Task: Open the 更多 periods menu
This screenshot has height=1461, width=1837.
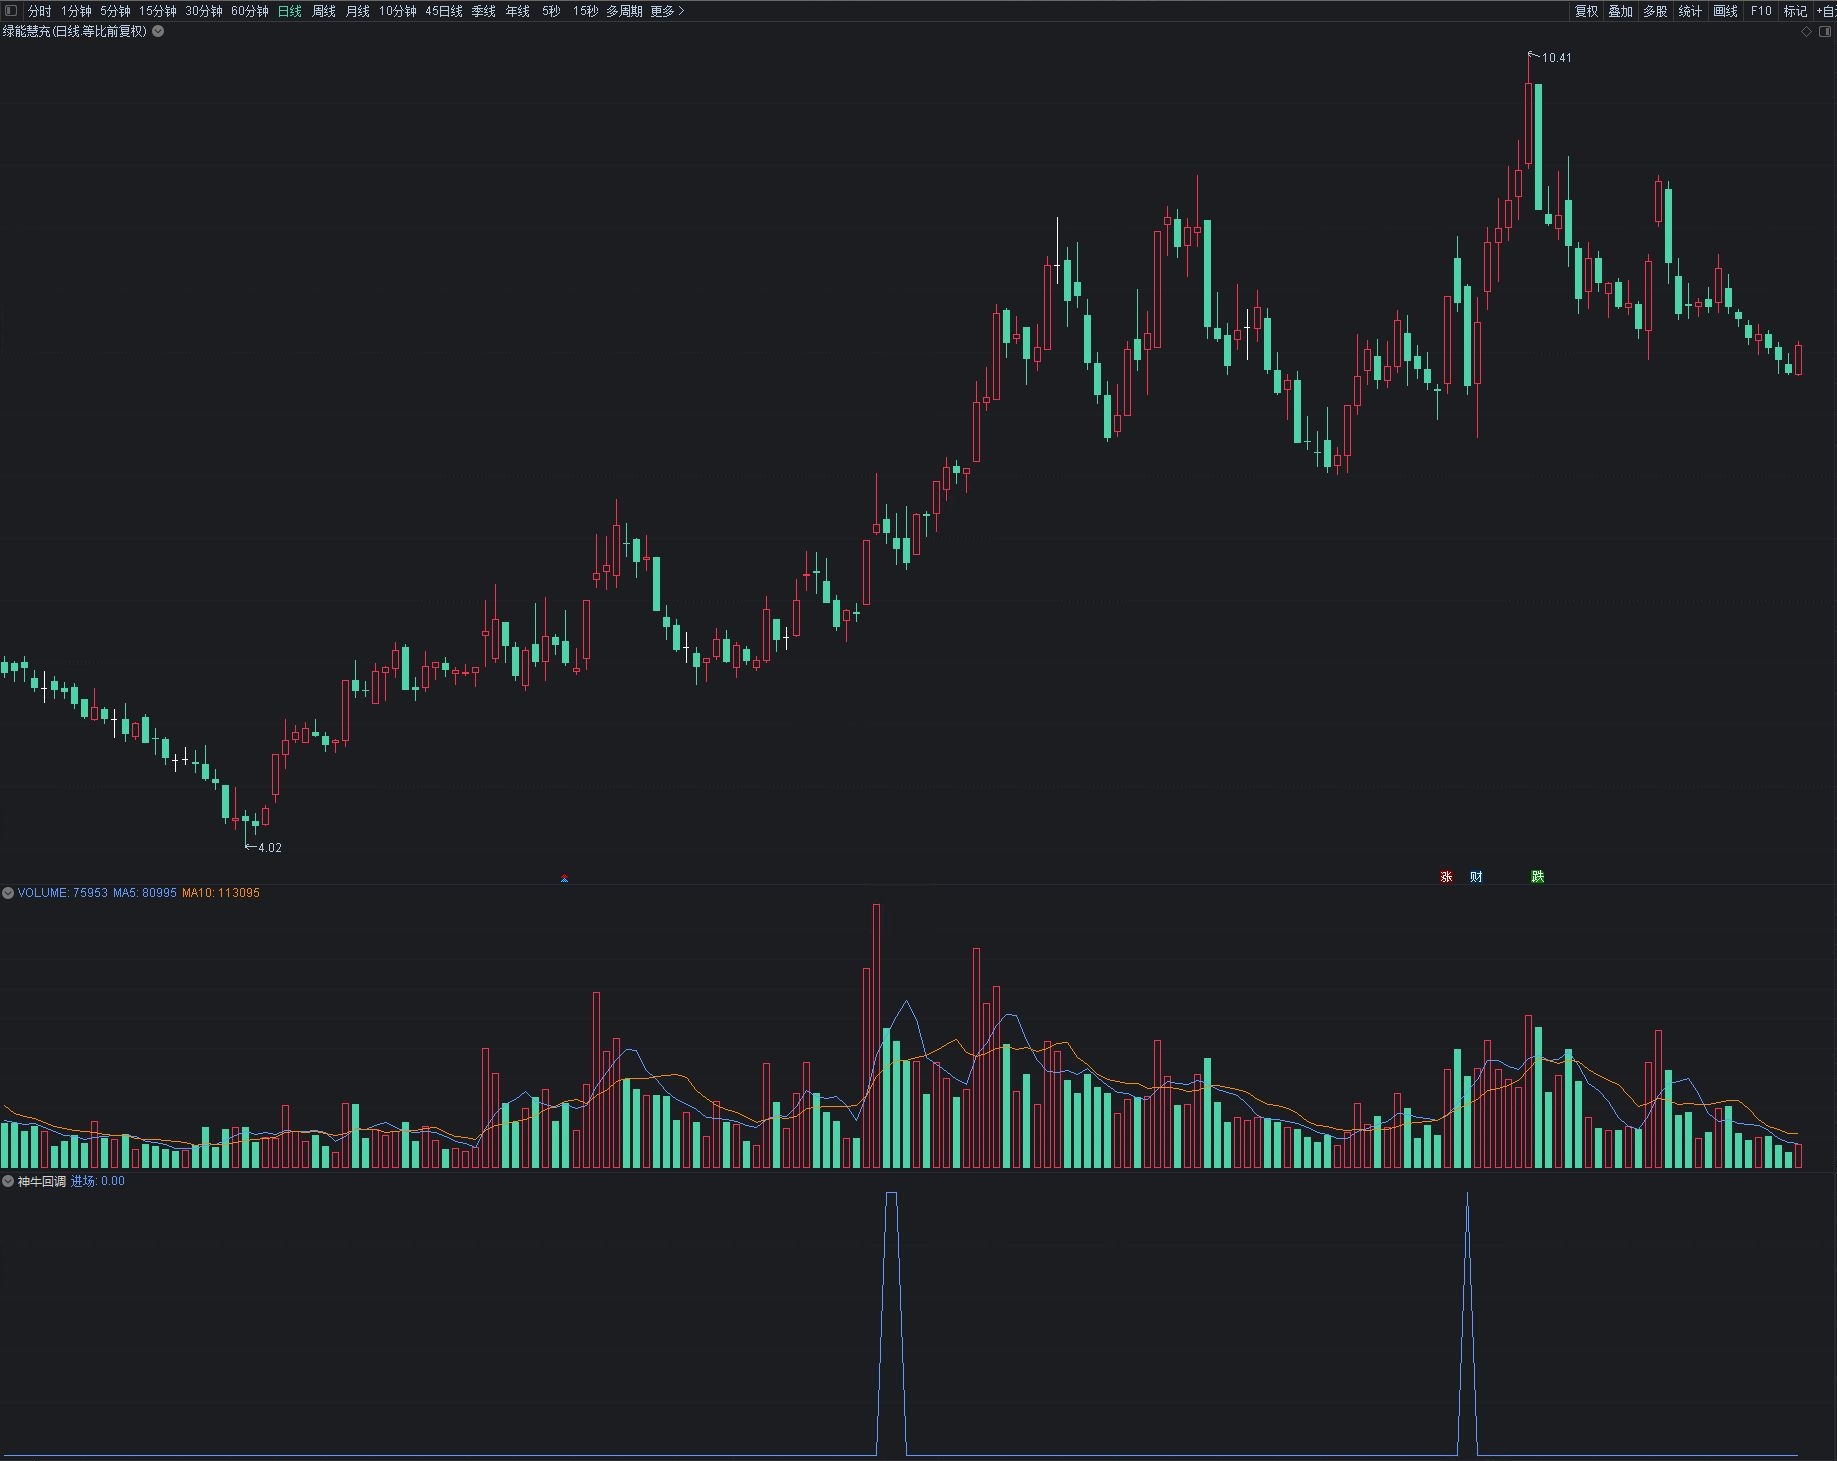Action: click(667, 11)
